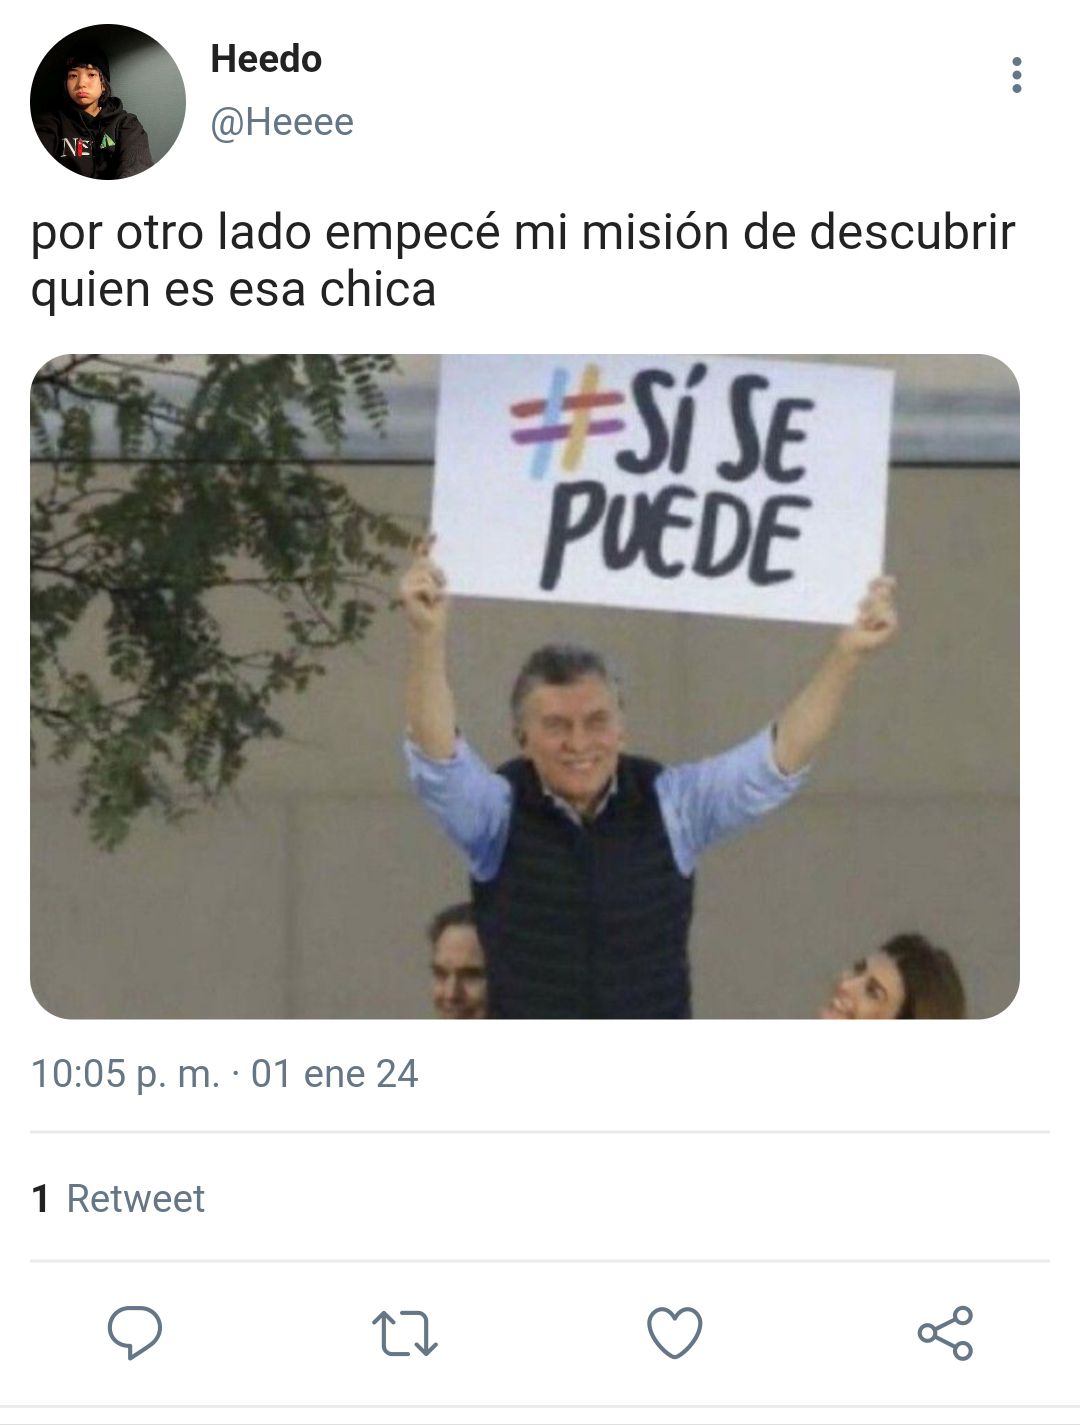Click the 10:05 p. m. timestamp
This screenshot has width=1080, height=1425.
(x=125, y=1074)
